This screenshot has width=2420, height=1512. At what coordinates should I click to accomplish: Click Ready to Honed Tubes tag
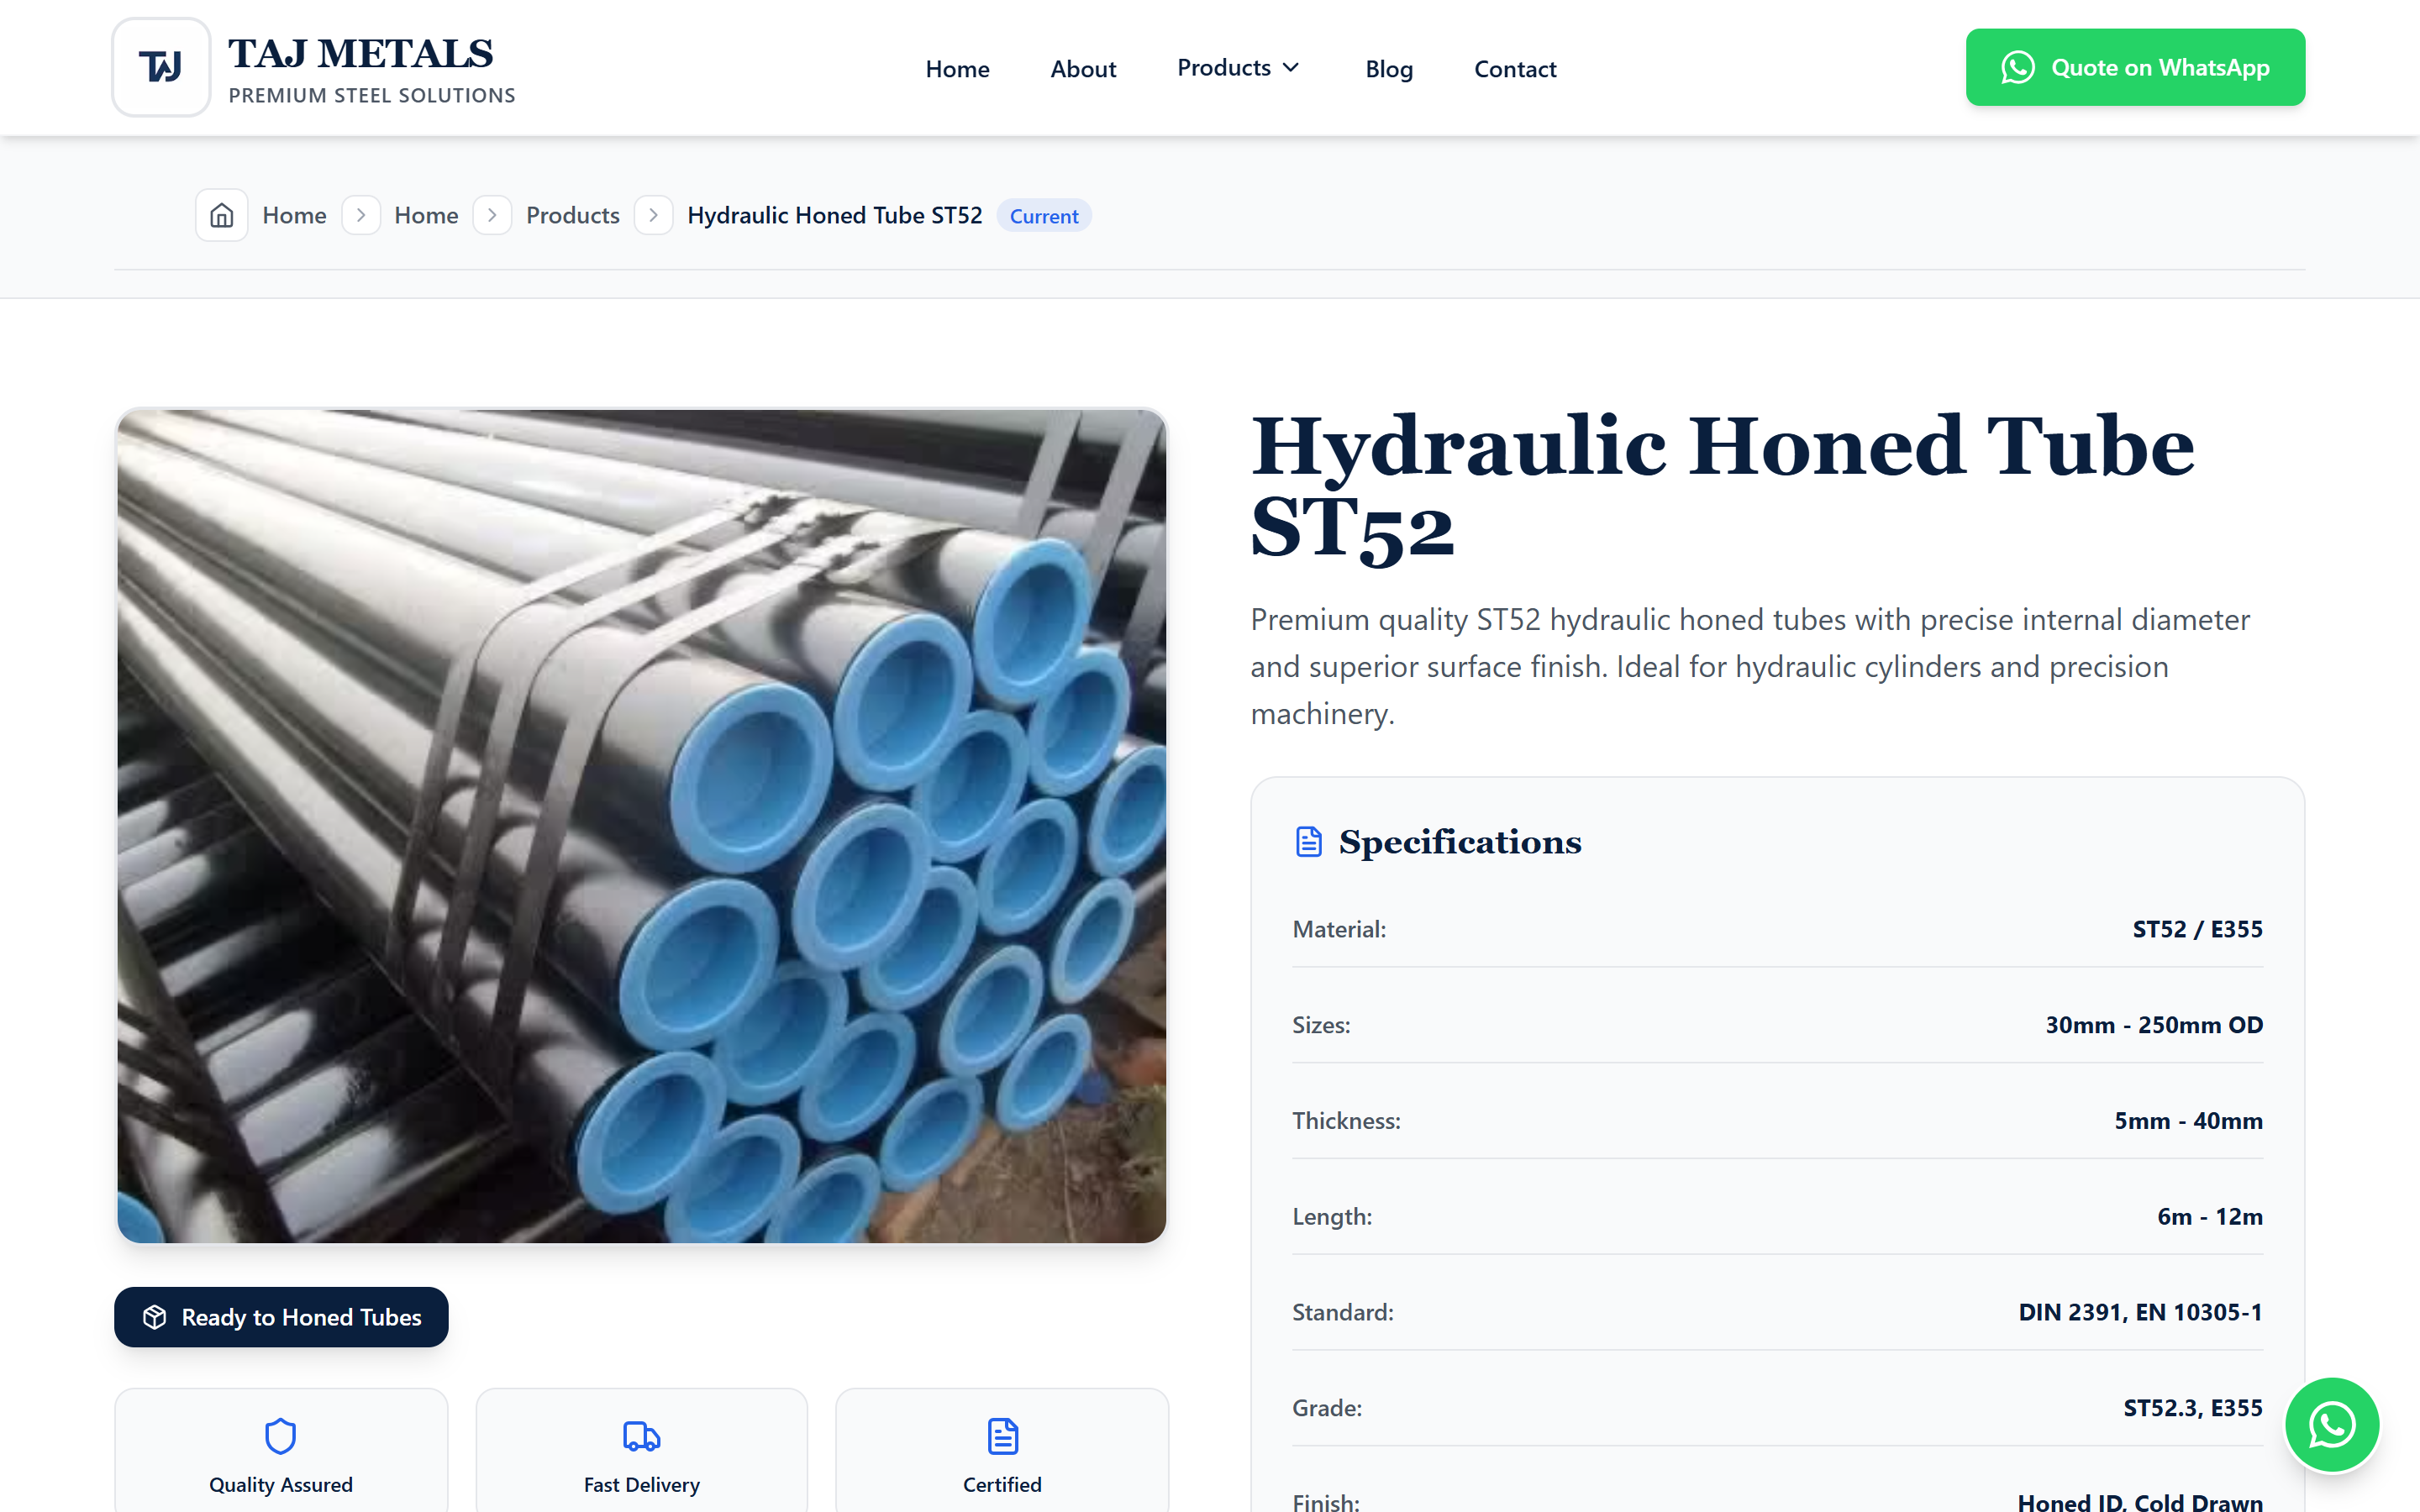click(281, 1317)
